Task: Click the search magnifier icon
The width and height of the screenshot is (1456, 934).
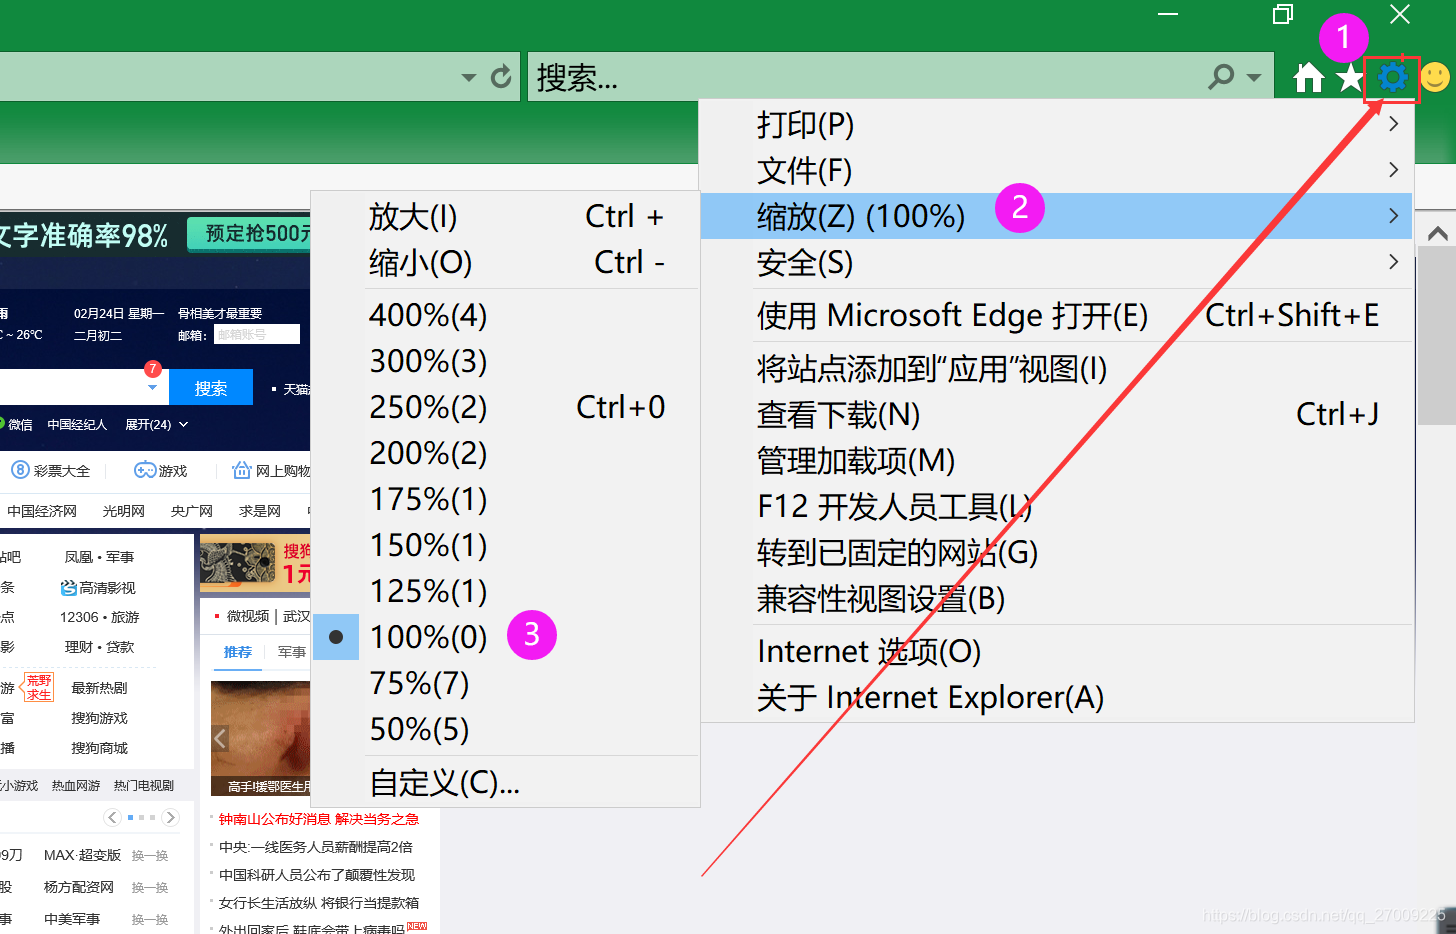Action: 1220,76
